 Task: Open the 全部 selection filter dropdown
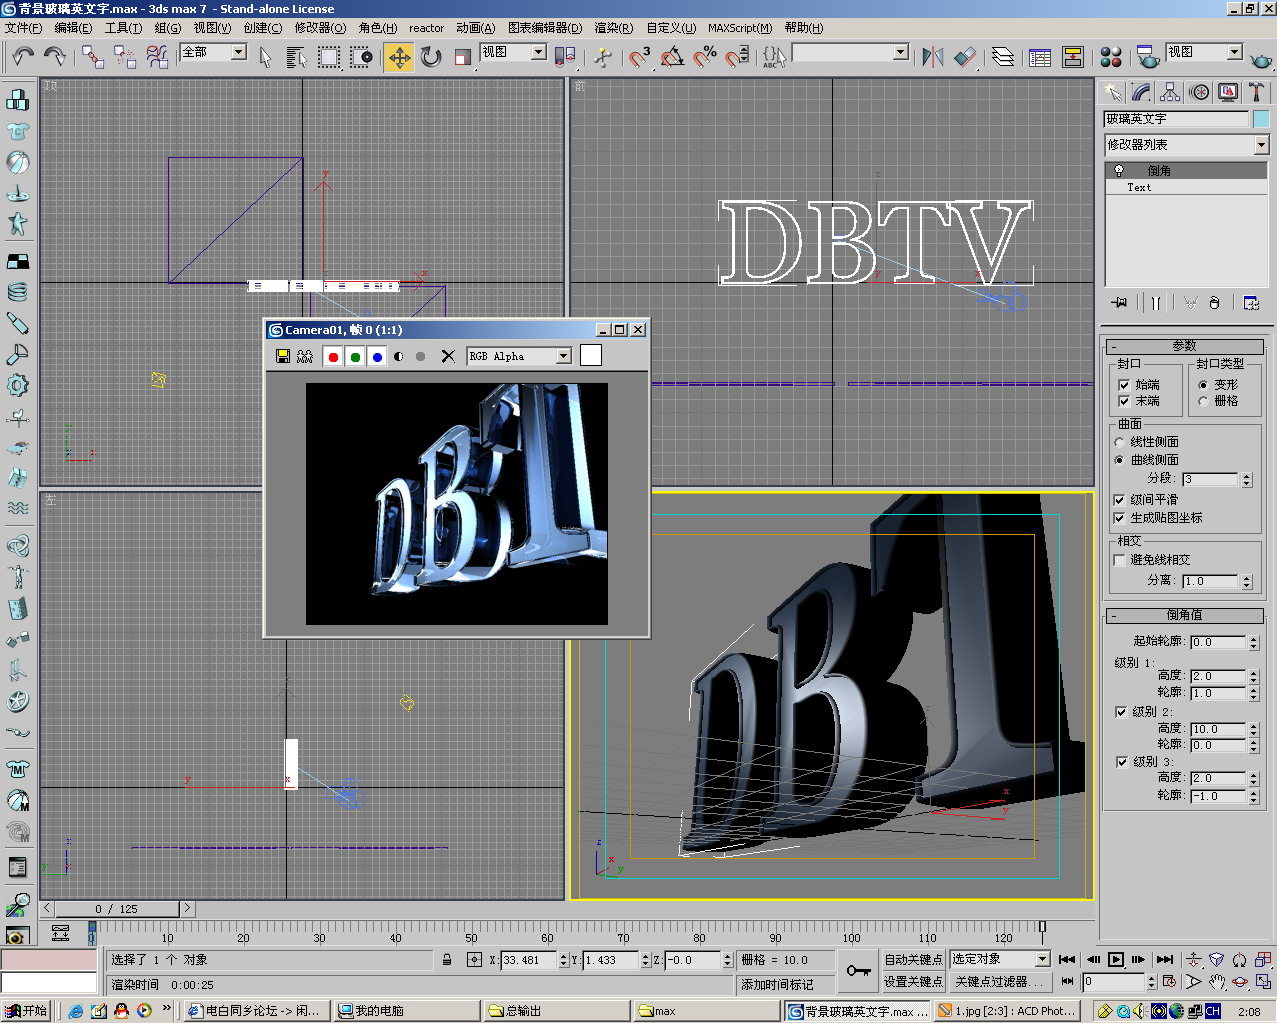(x=239, y=52)
